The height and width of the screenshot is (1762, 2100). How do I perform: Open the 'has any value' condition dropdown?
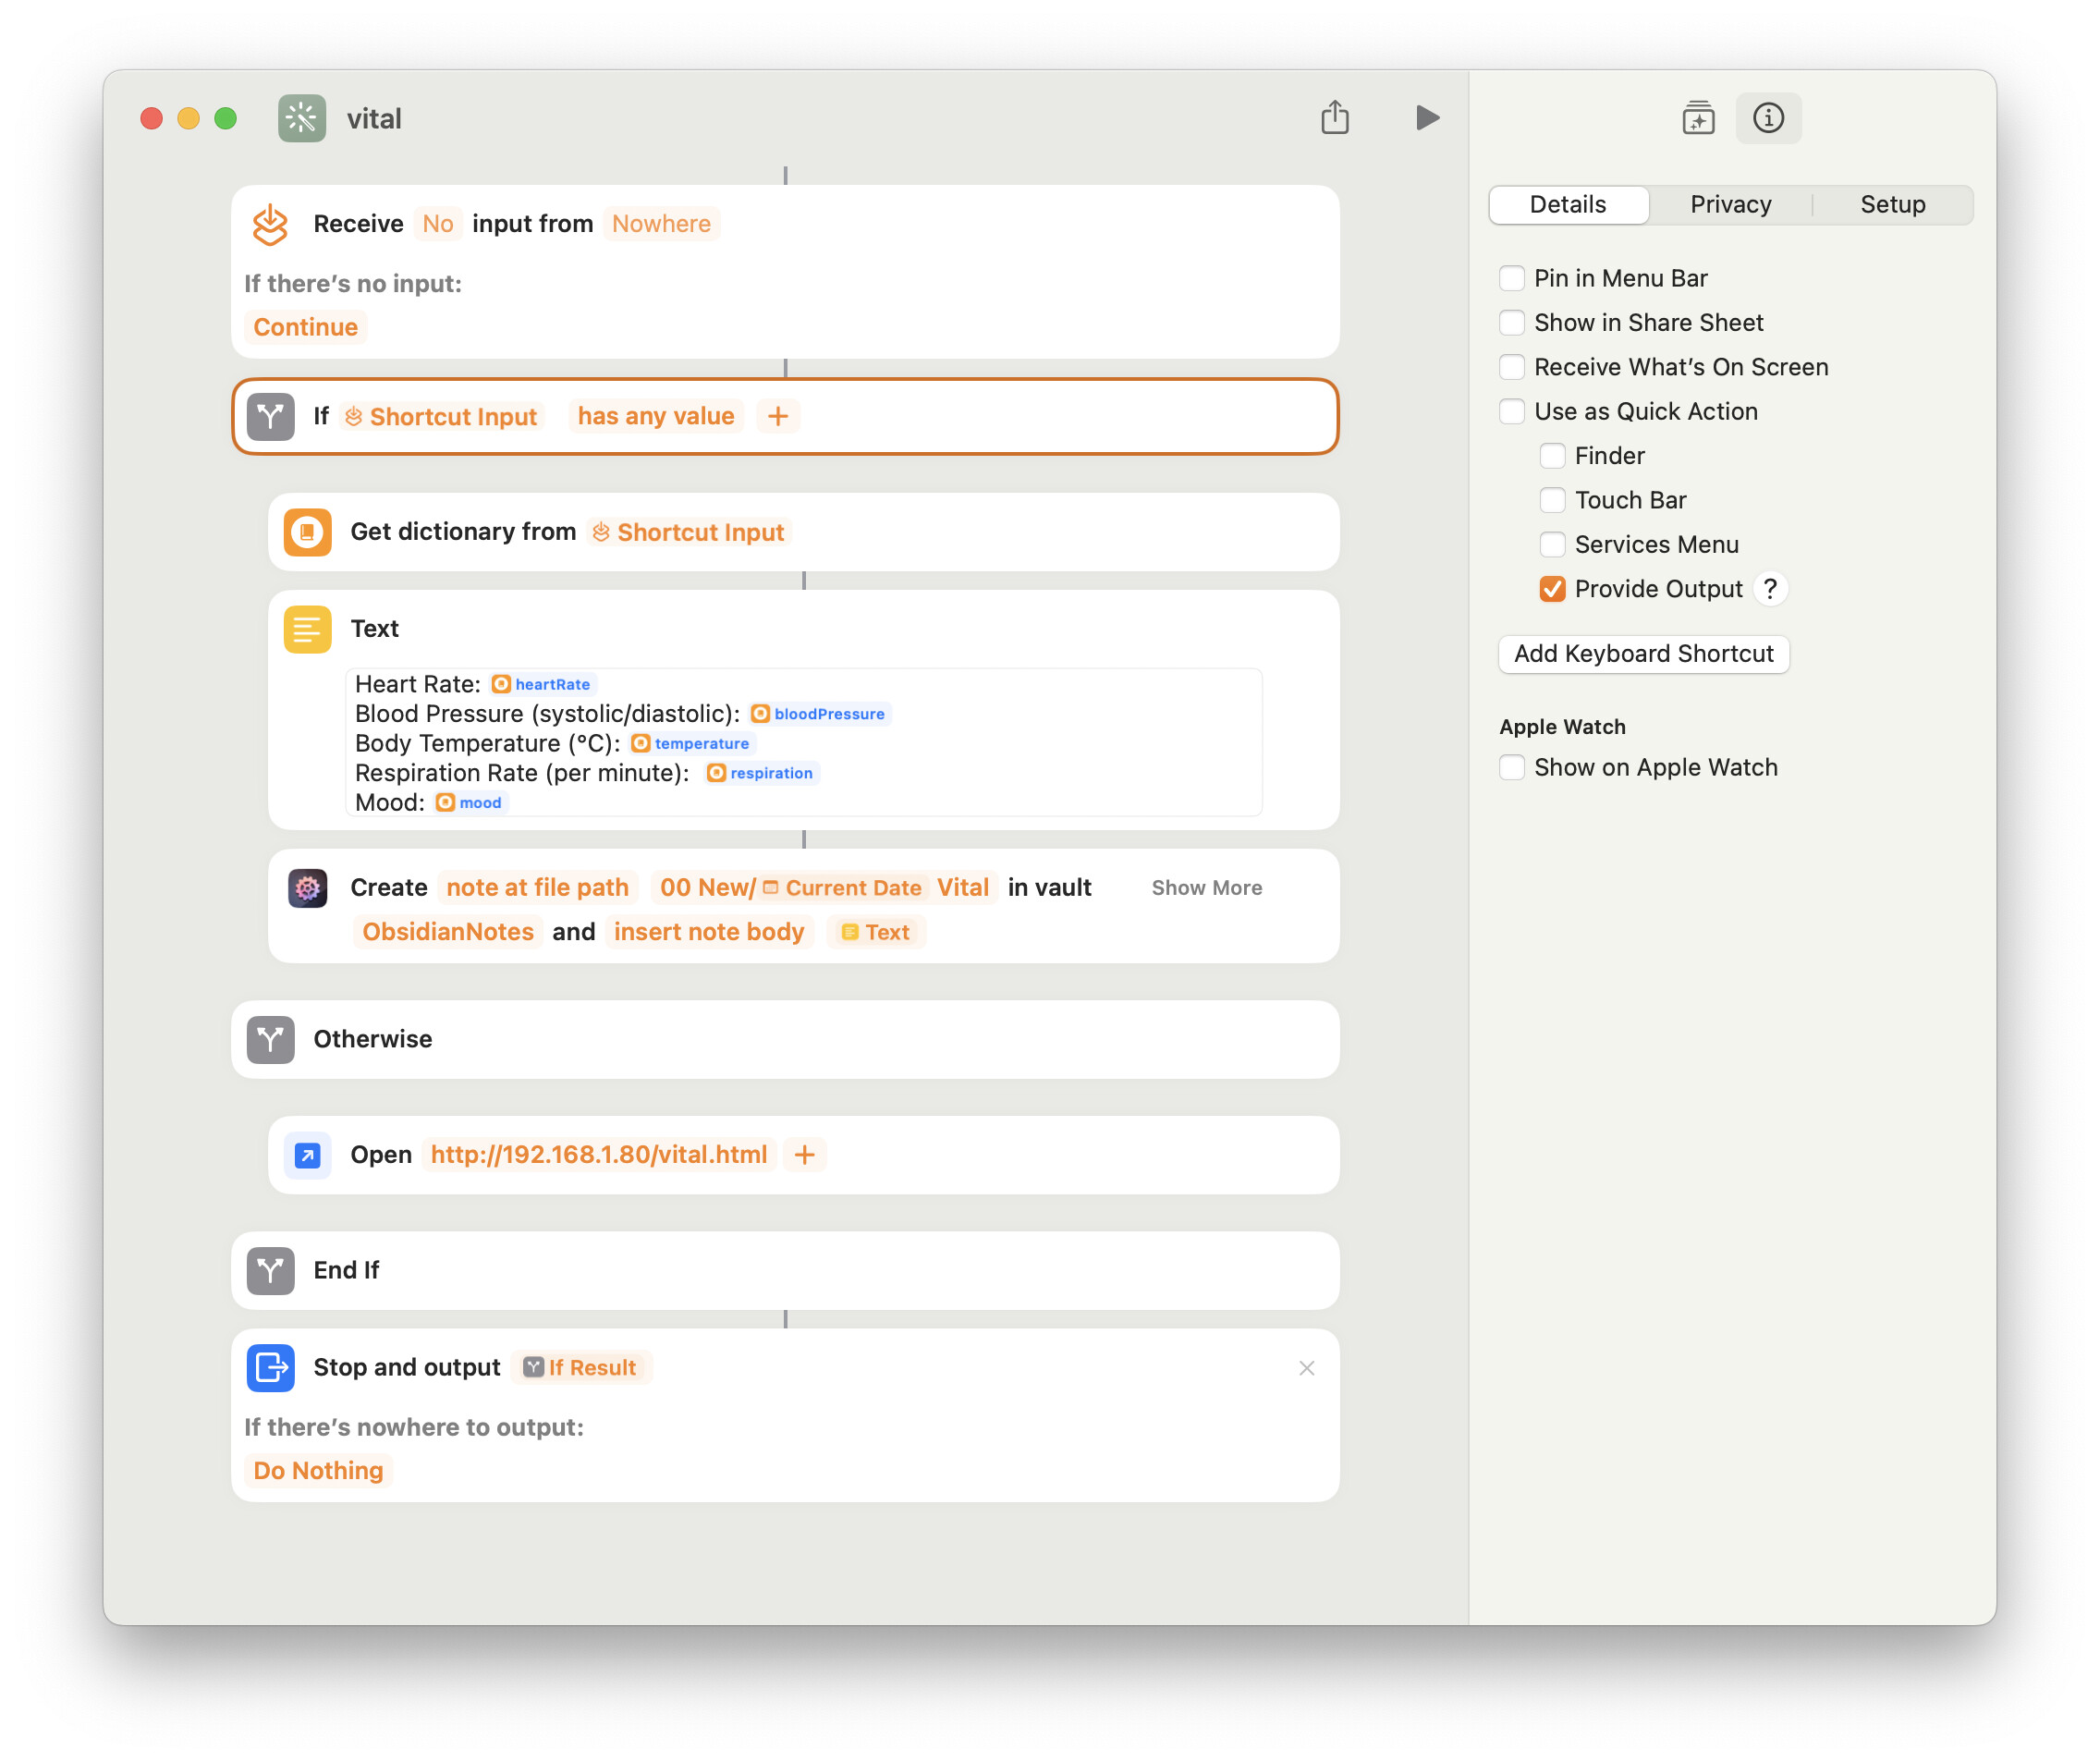tap(655, 416)
